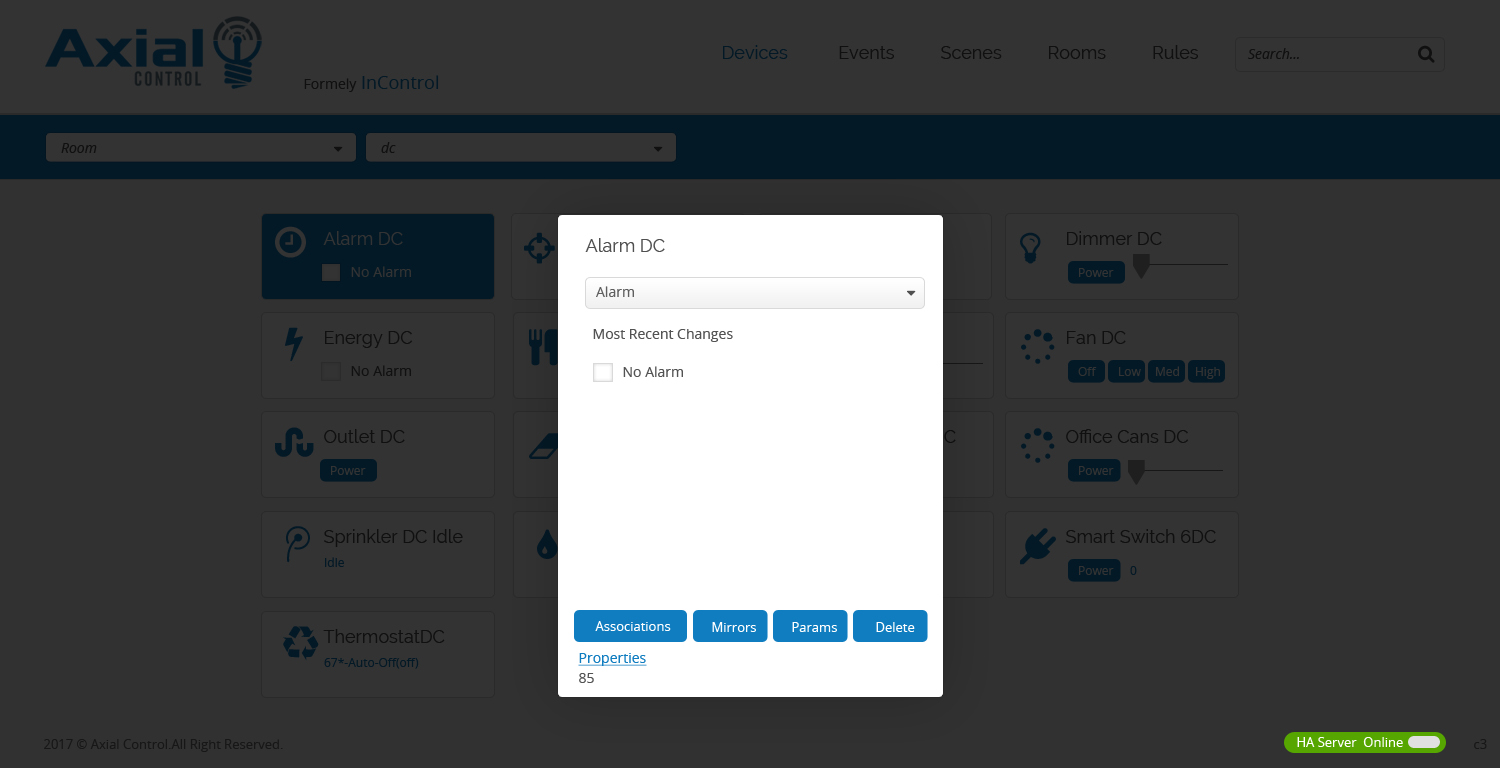This screenshot has height=768, width=1500.
Task: Open the Events menu
Action: pos(866,53)
